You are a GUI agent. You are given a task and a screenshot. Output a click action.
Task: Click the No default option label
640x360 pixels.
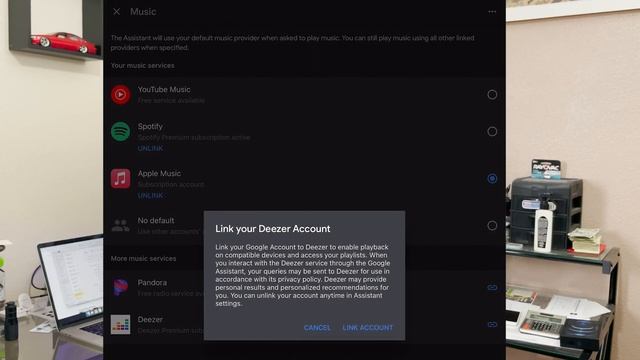click(x=156, y=220)
